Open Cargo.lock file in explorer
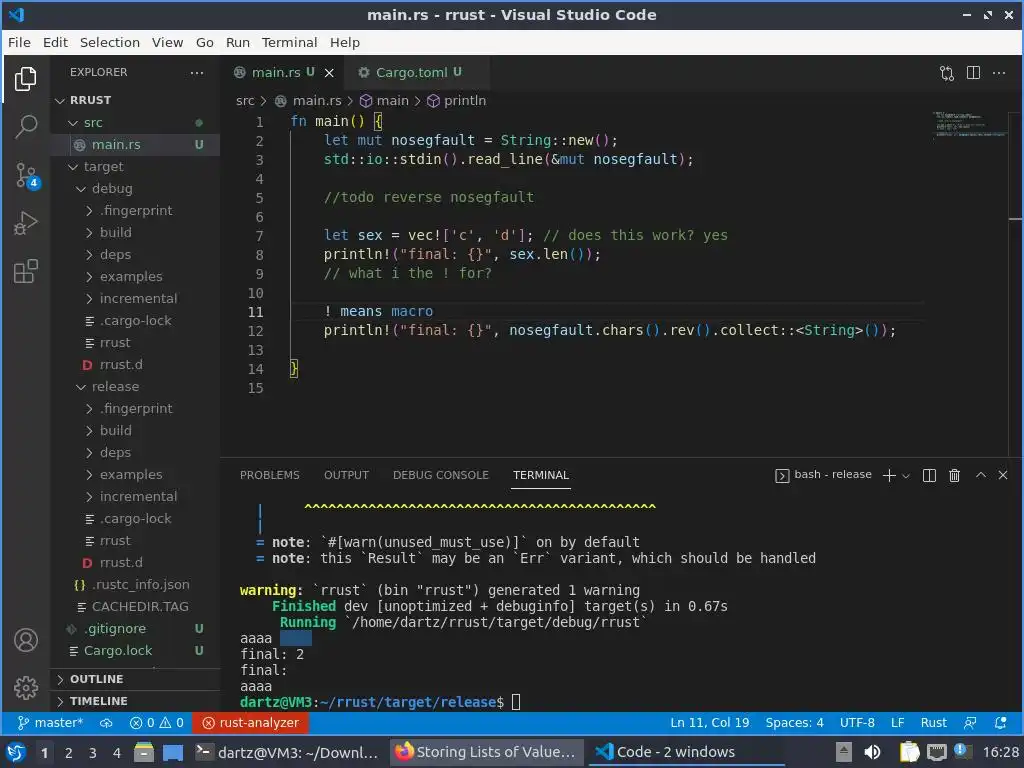 coord(135,650)
